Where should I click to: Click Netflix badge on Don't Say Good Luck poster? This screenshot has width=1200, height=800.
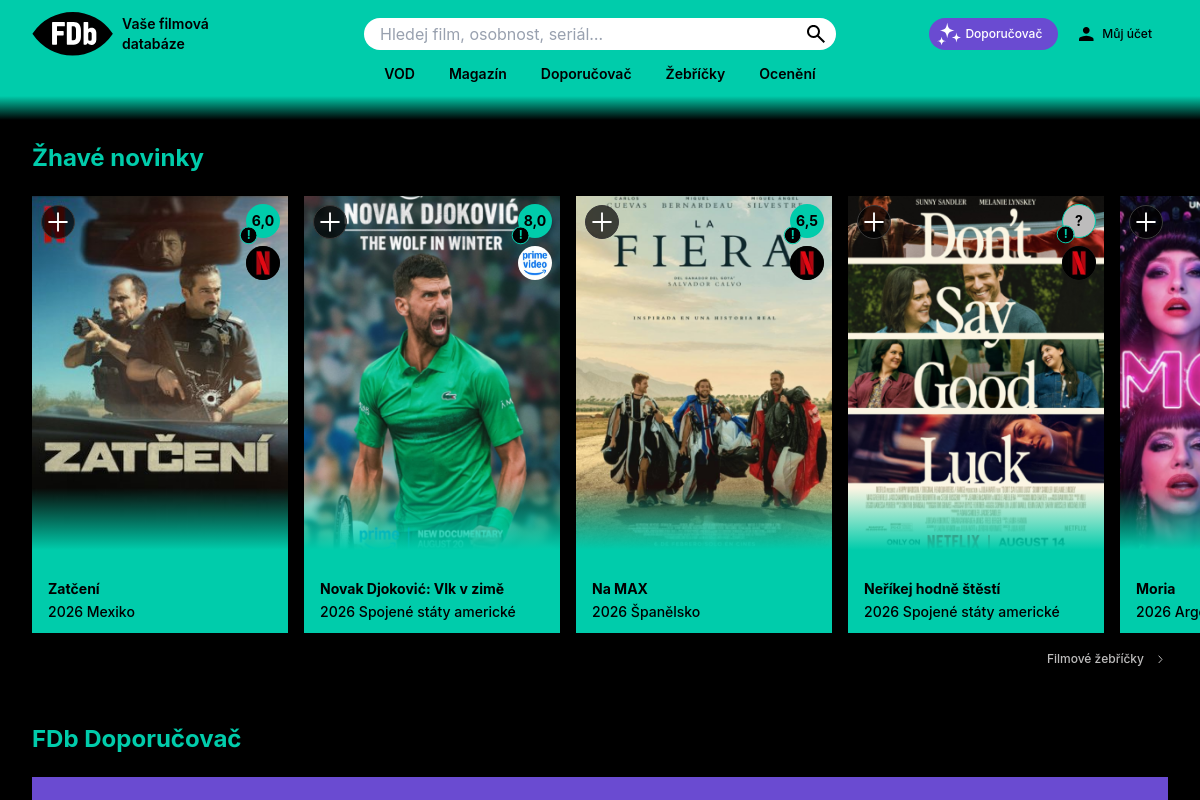pos(1079,263)
